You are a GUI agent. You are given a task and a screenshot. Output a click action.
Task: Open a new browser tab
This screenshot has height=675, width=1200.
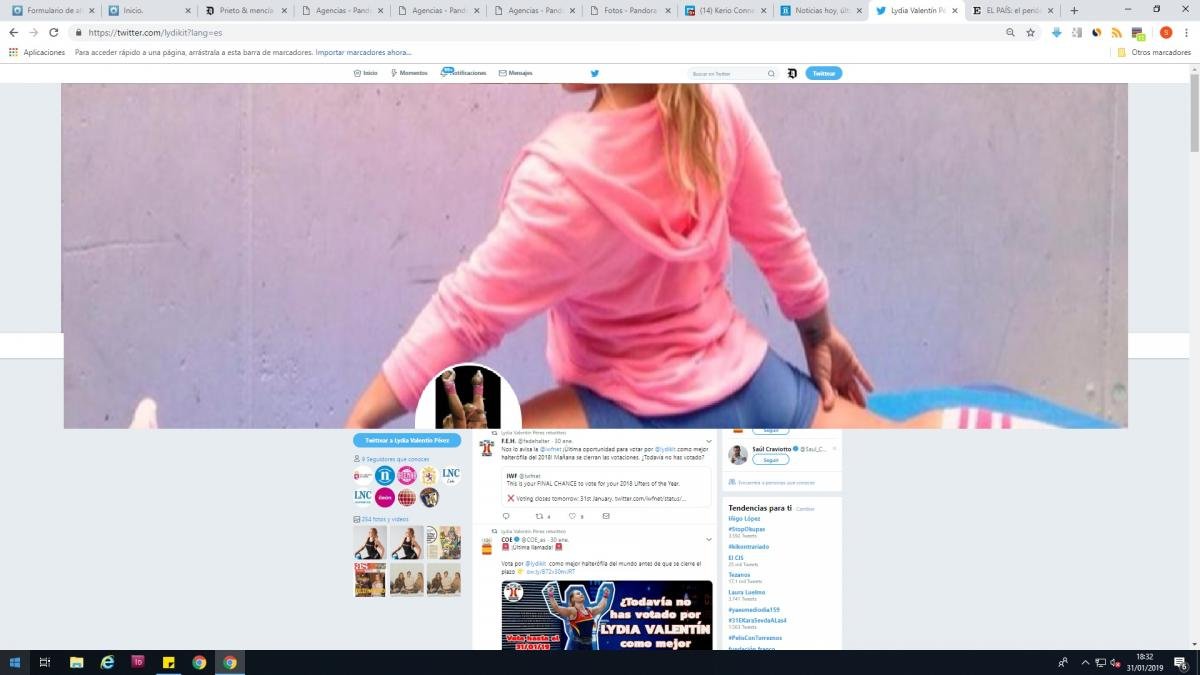[x=1075, y=10]
